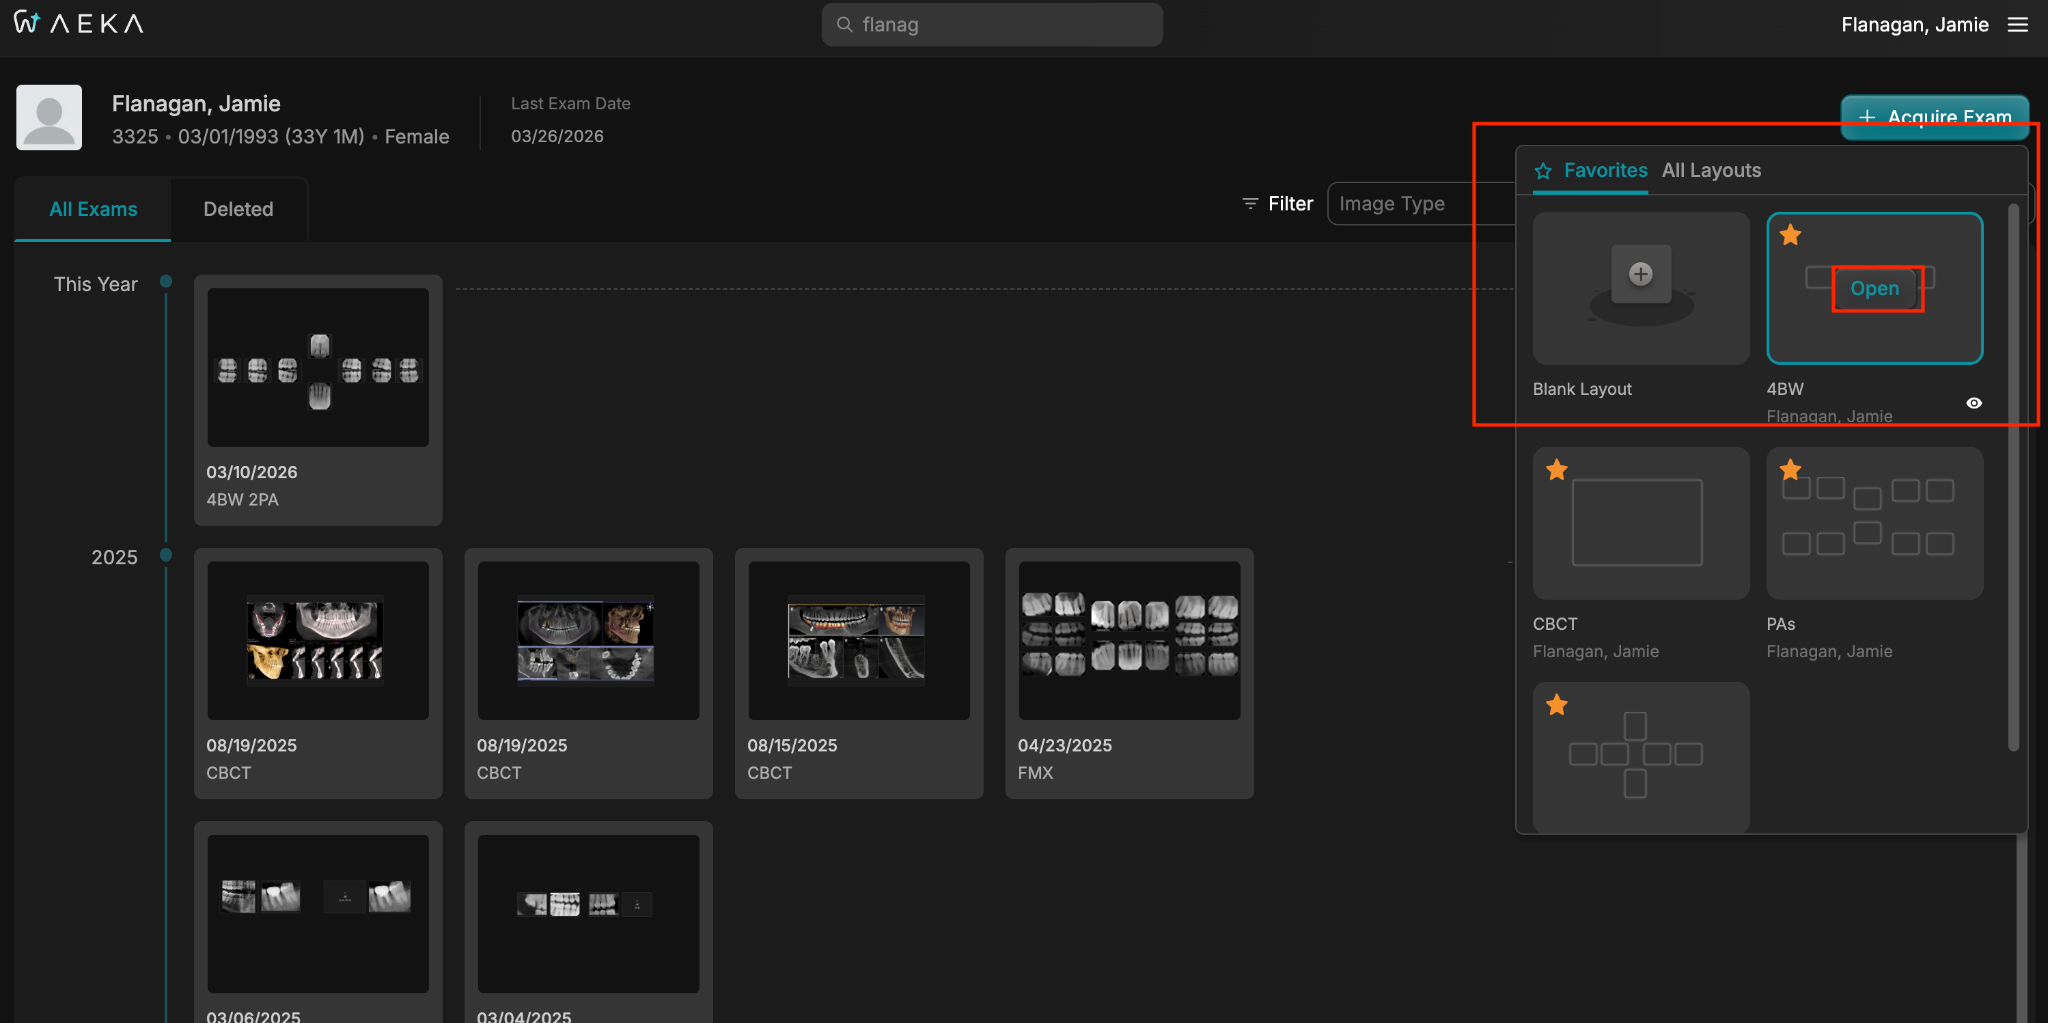Click the layouts panel scrollbar

[2013, 477]
